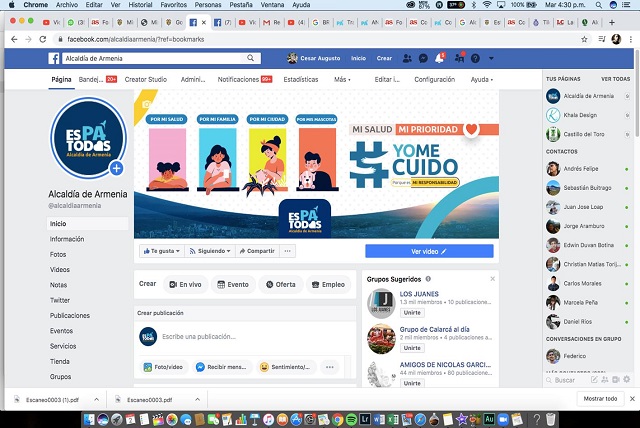Open the Favoritos menu in the menu bar
The width and height of the screenshot is (640, 428).
(x=173, y=5)
